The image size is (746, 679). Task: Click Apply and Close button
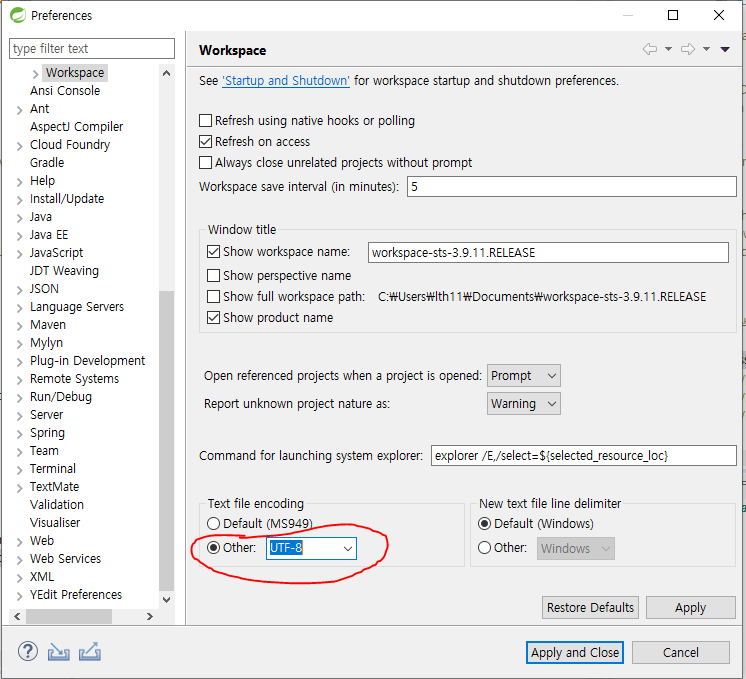tap(575, 652)
